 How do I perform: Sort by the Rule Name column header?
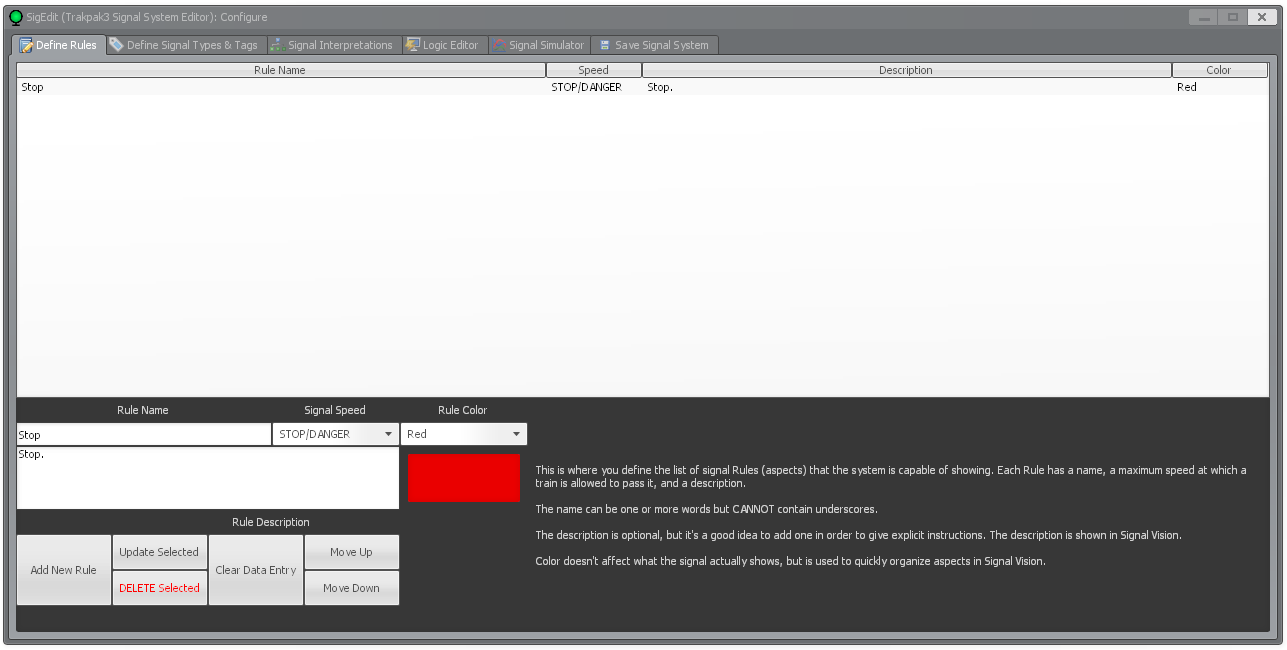pyautogui.click(x=280, y=70)
